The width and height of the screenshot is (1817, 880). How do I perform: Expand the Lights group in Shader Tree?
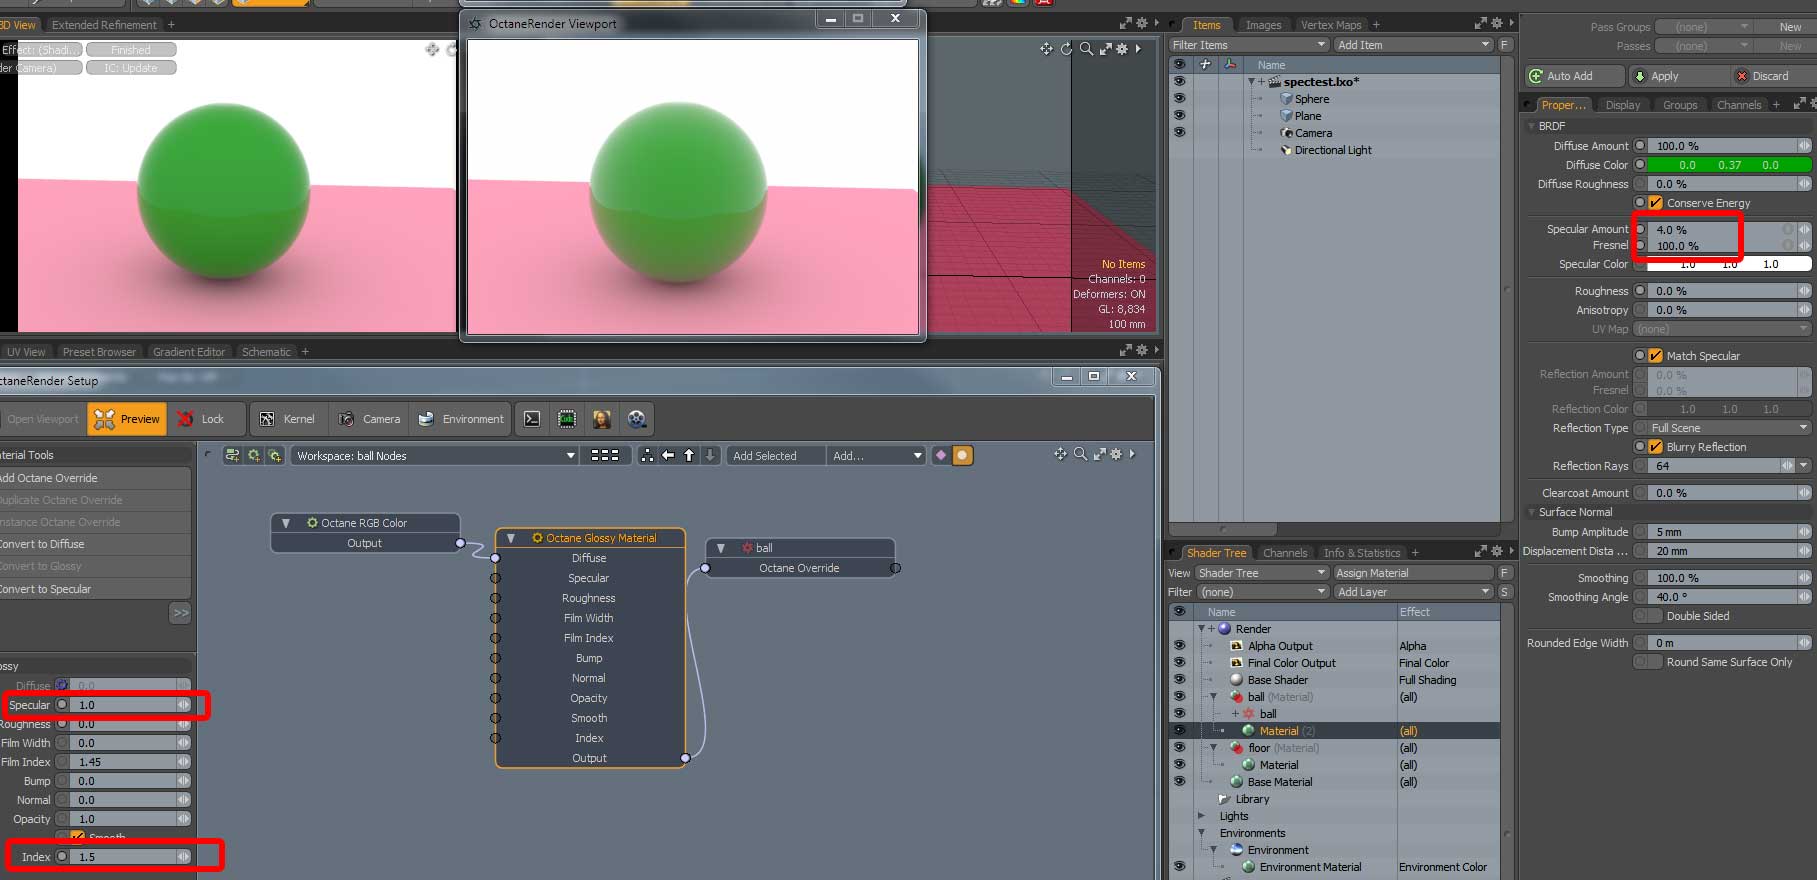(x=1202, y=816)
